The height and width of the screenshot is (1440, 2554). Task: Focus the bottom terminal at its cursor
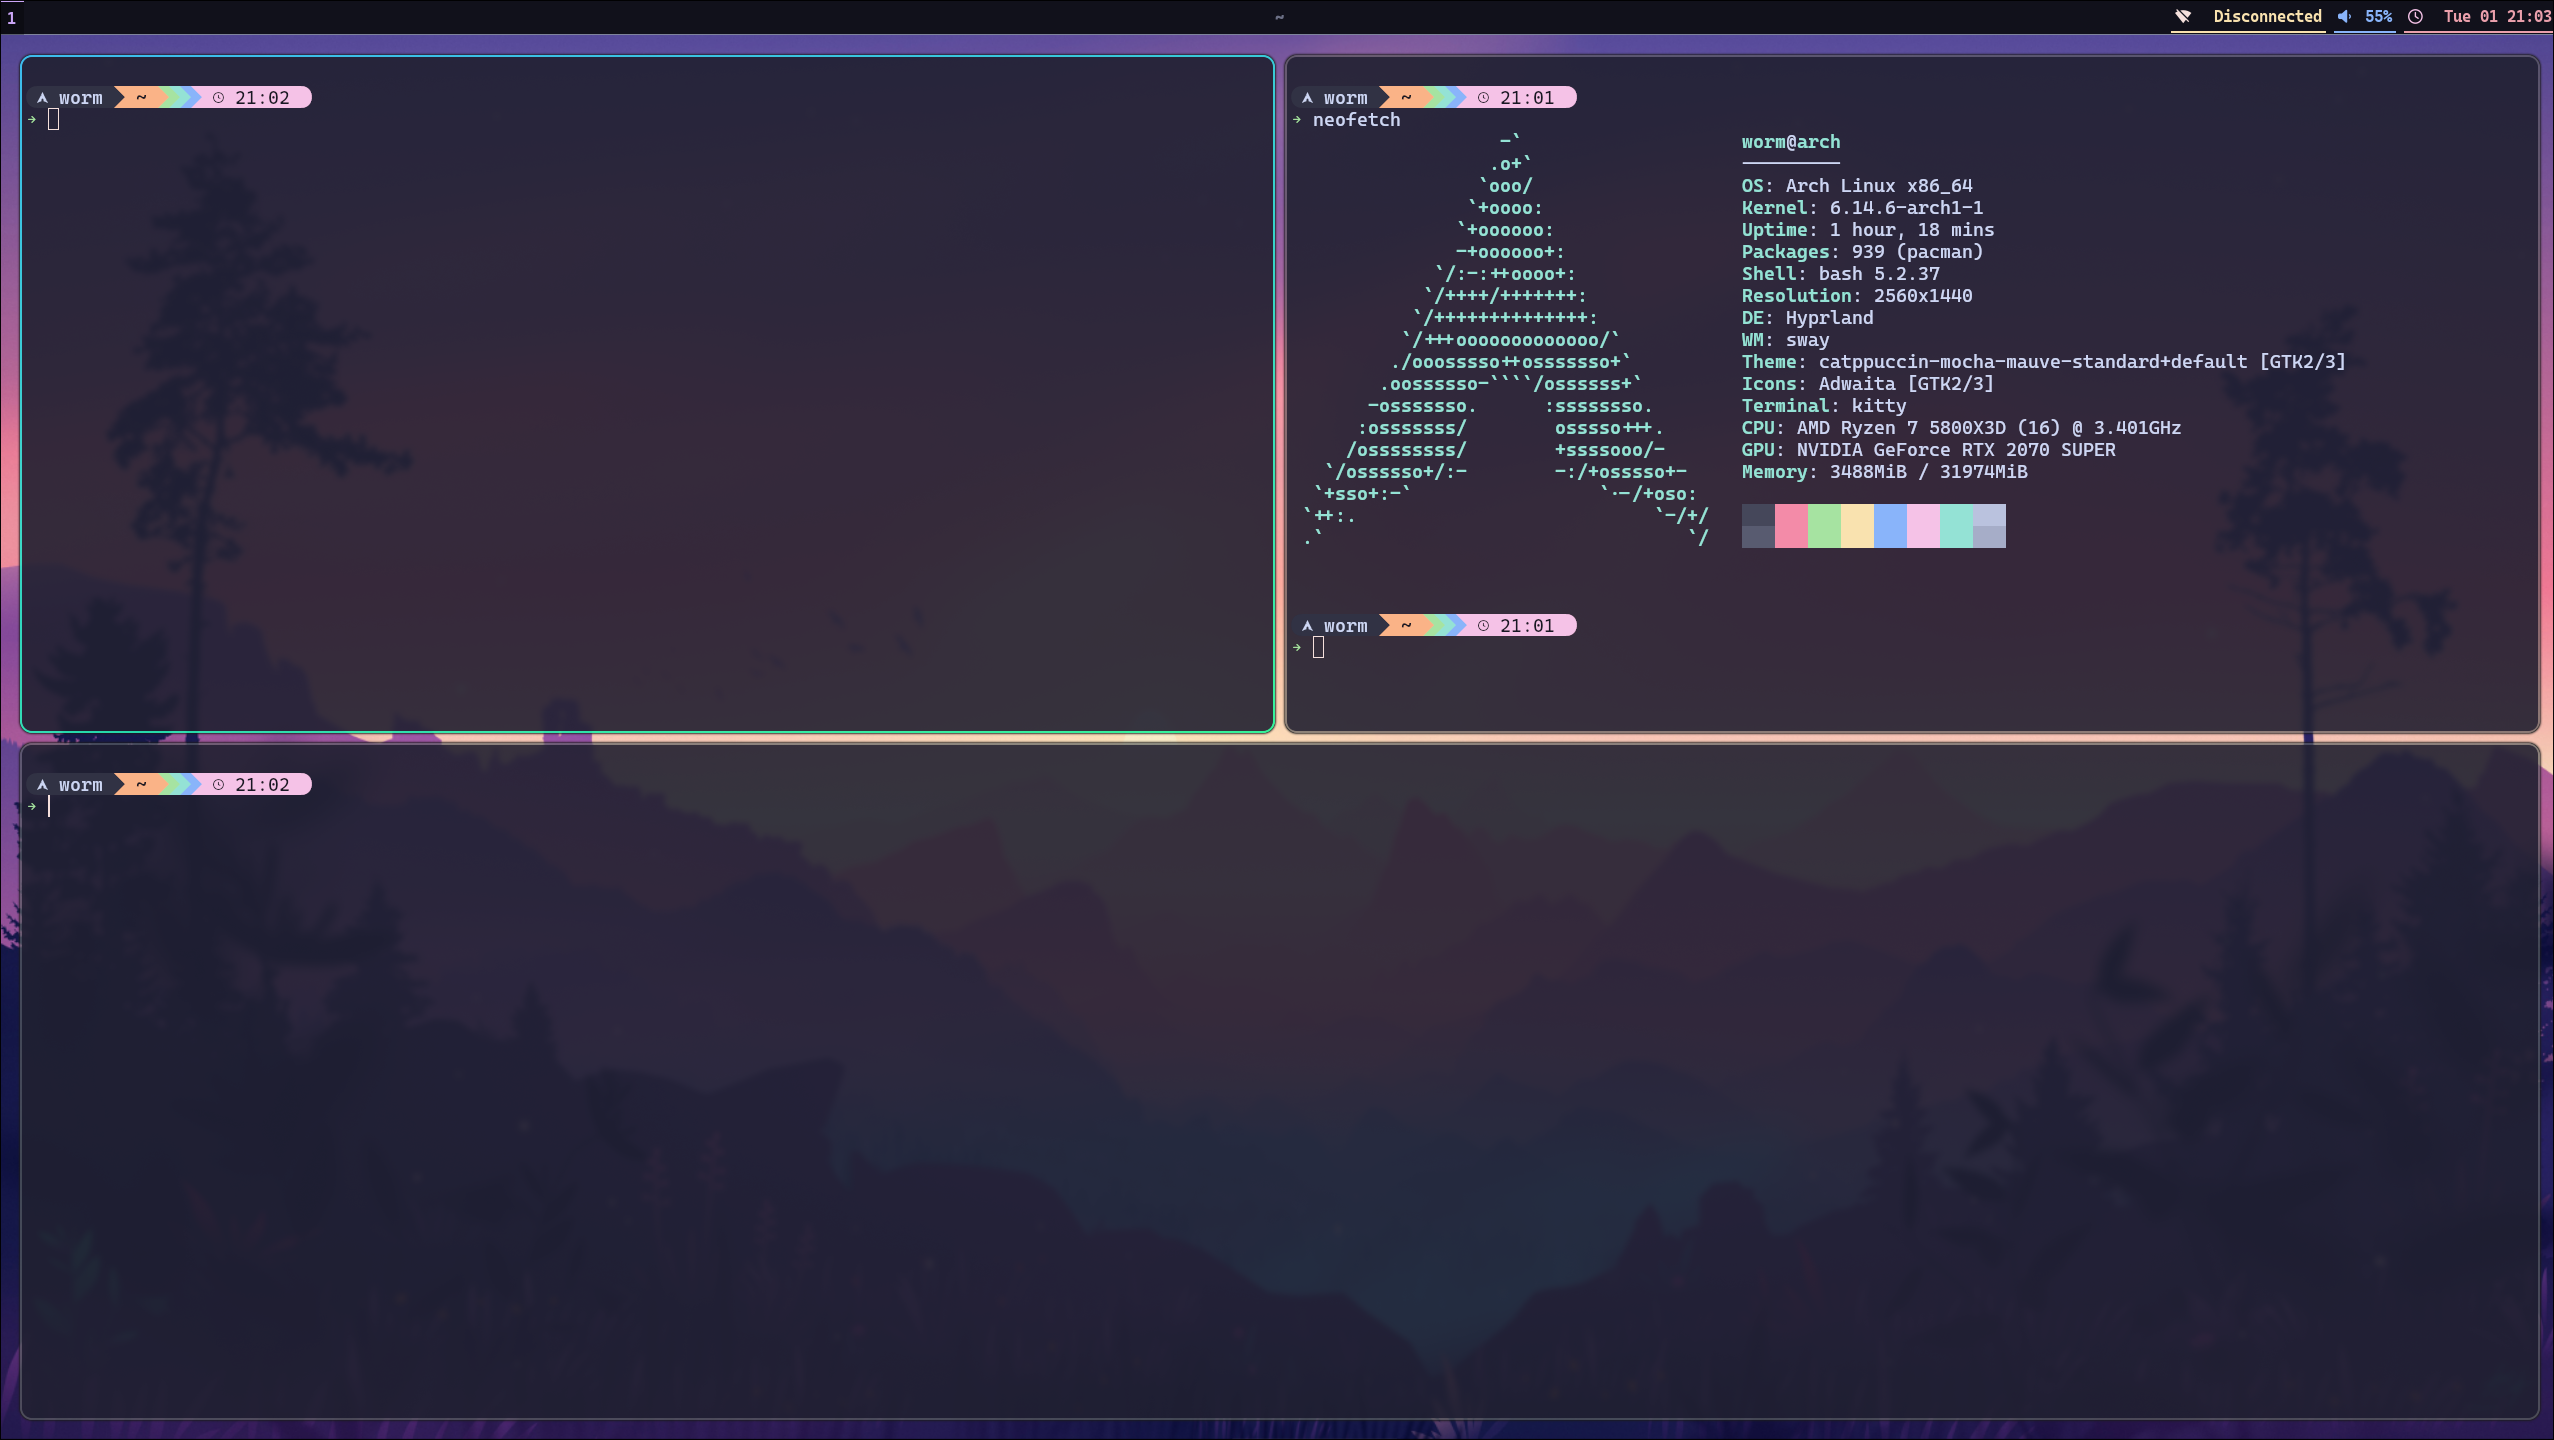point(49,806)
